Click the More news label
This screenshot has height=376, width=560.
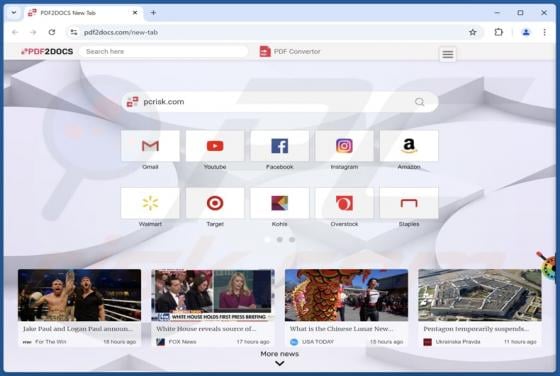pyautogui.click(x=280, y=354)
